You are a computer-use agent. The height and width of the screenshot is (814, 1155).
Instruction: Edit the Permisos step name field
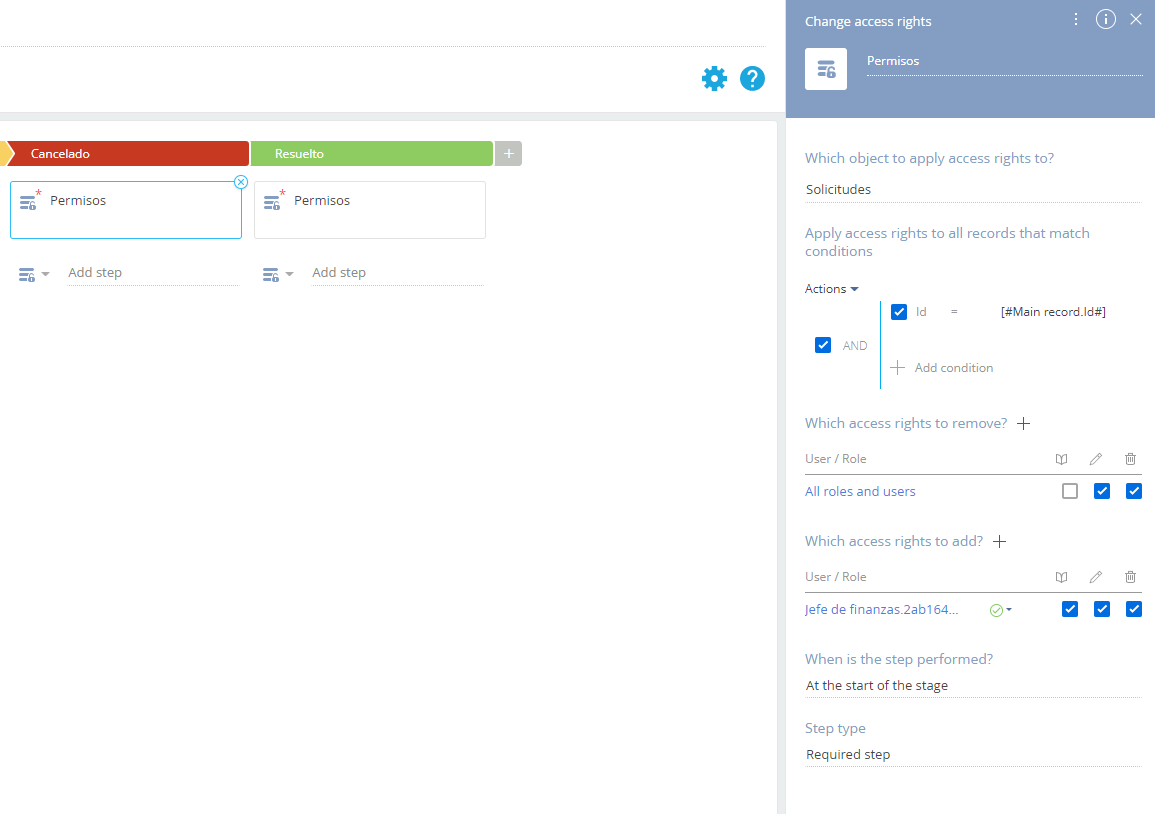pos(1005,62)
